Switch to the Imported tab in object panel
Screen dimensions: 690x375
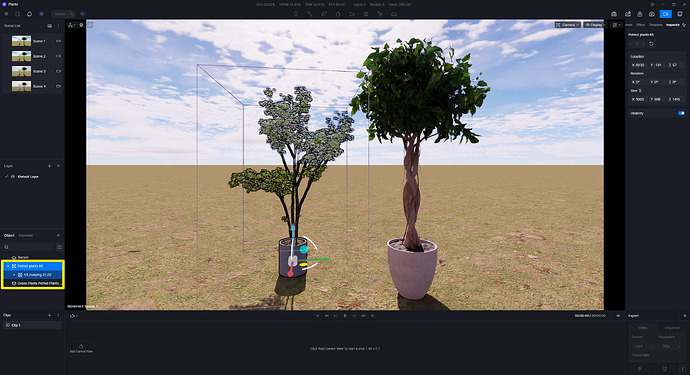26,235
